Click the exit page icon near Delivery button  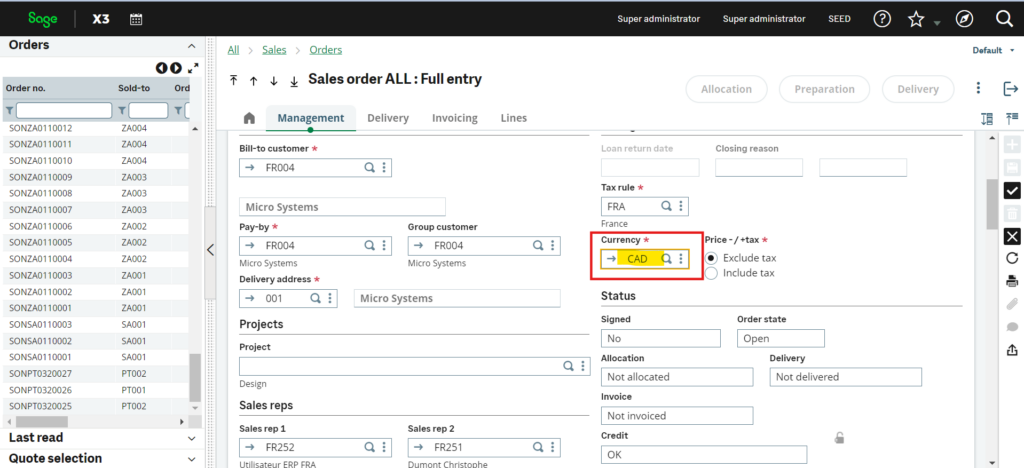click(x=1010, y=89)
